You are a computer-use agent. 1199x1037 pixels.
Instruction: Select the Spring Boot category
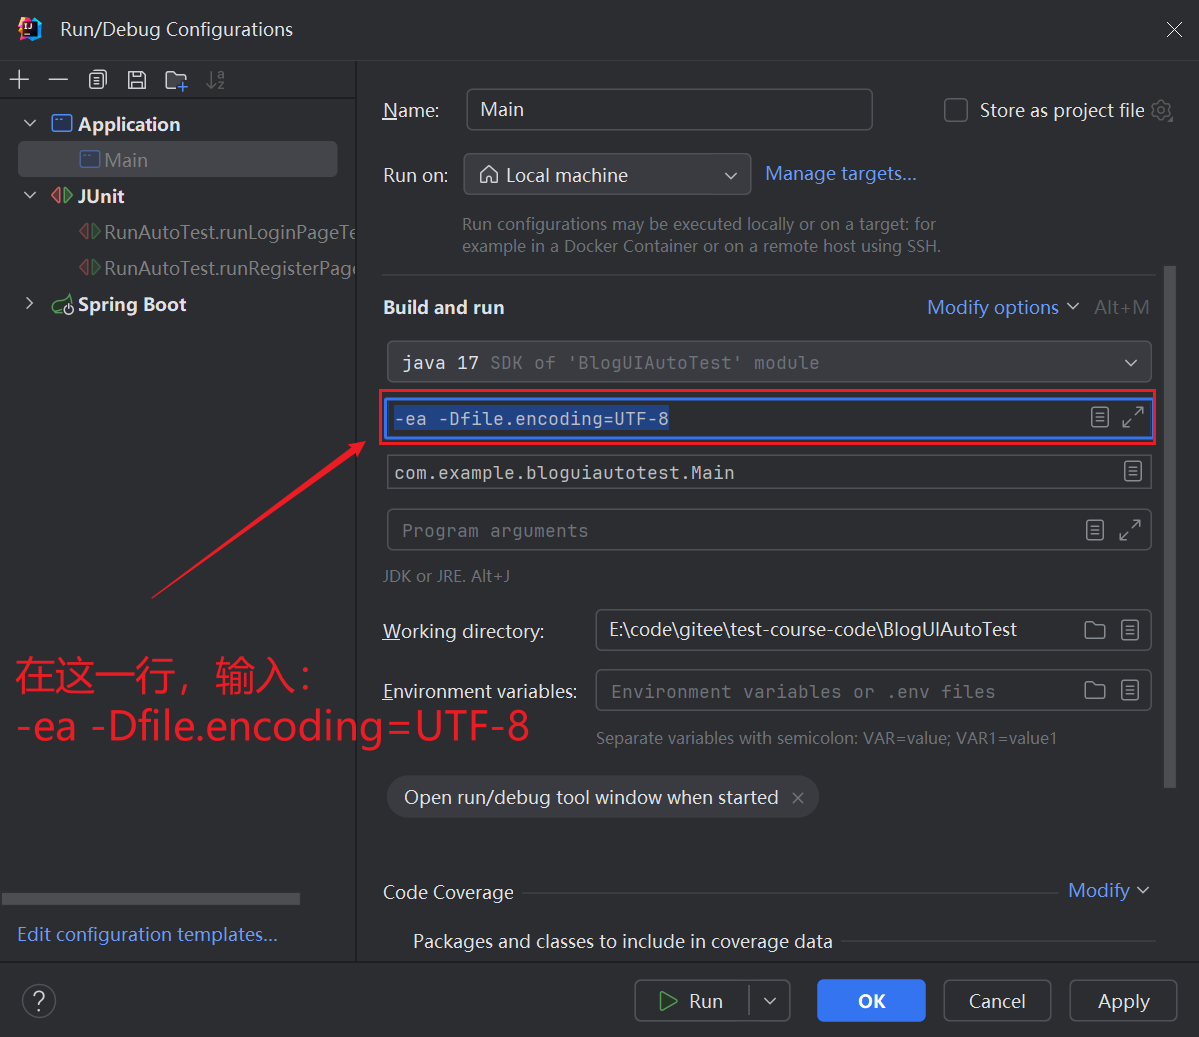(x=132, y=304)
